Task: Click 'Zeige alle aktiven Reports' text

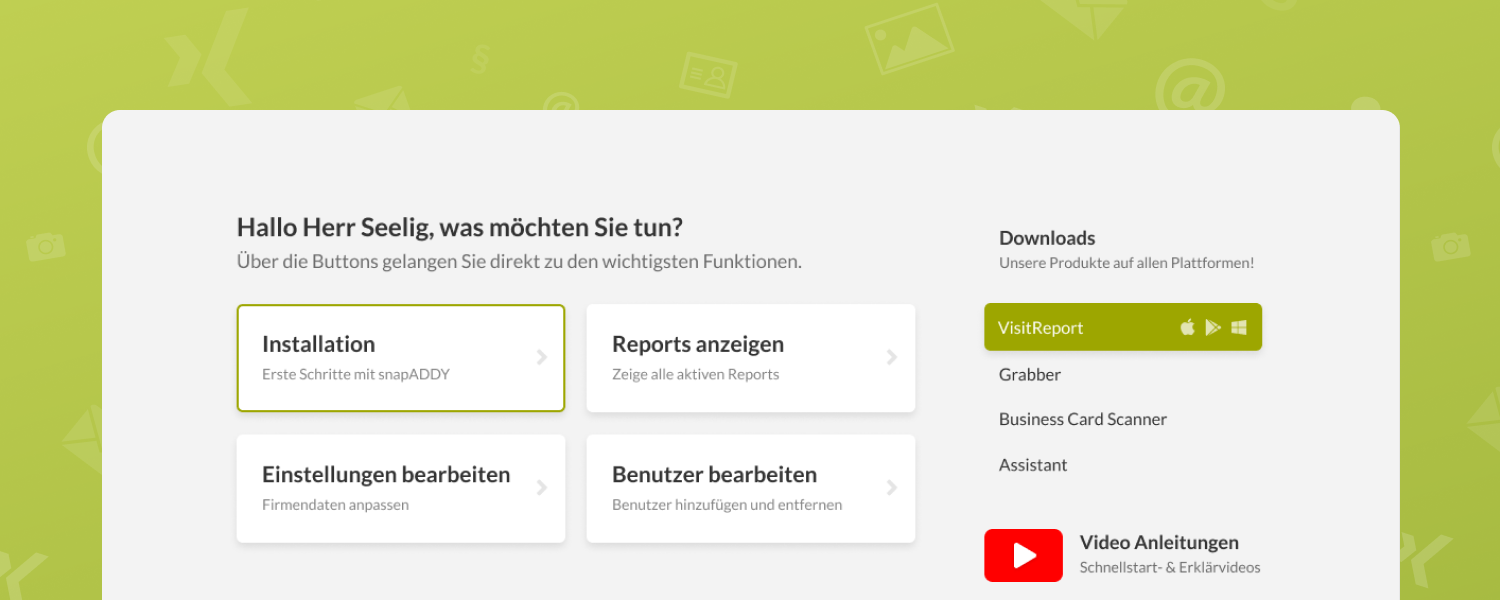Action: pyautogui.click(x=695, y=375)
